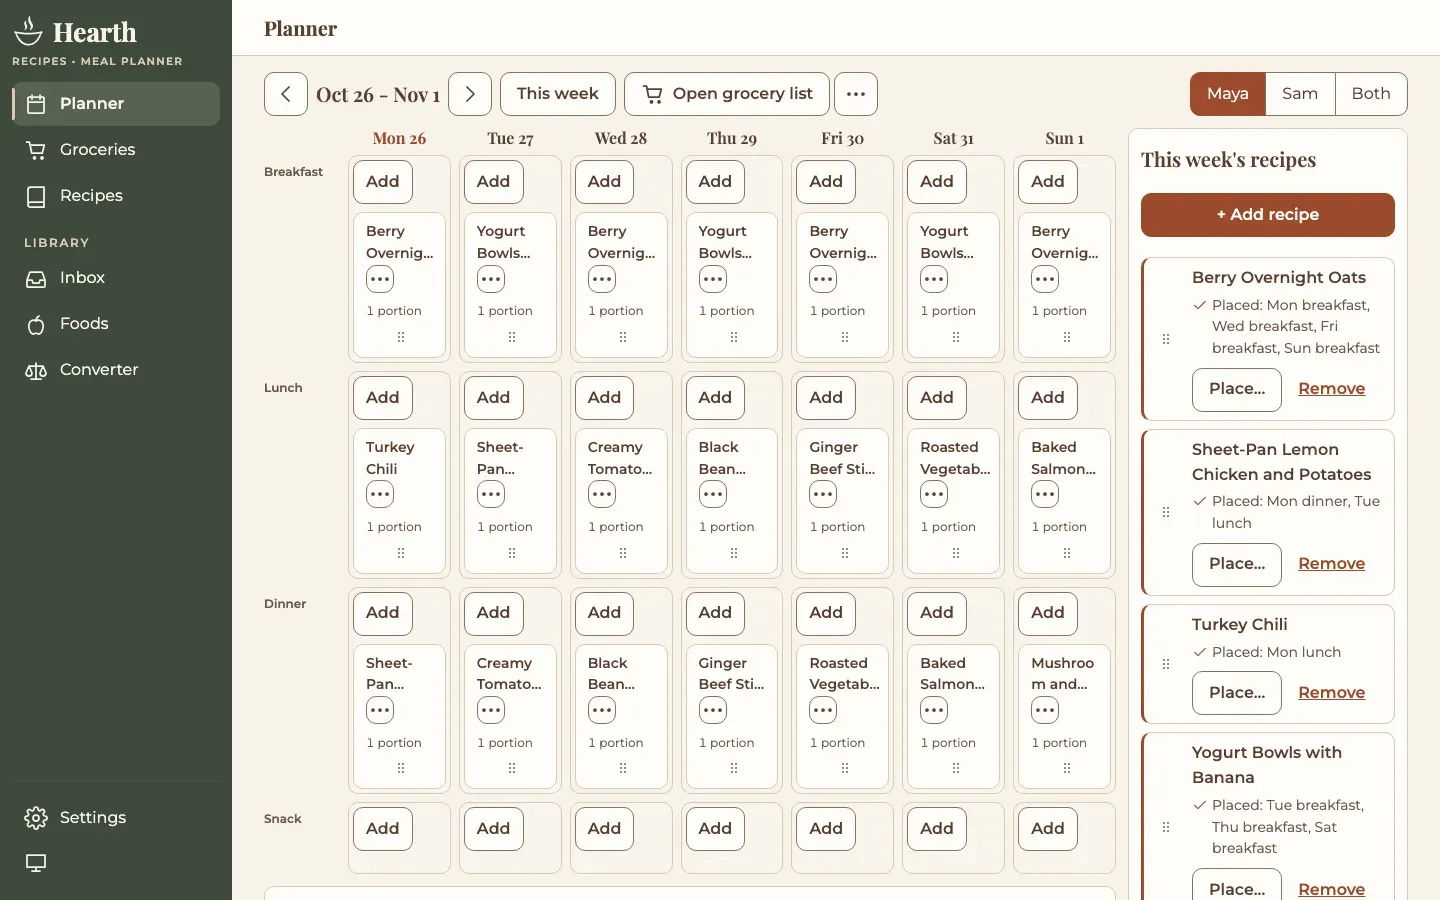The height and width of the screenshot is (900, 1440).
Task: Open options for Tuesday breakfast Yogurt Bowls
Action: pos(491,279)
